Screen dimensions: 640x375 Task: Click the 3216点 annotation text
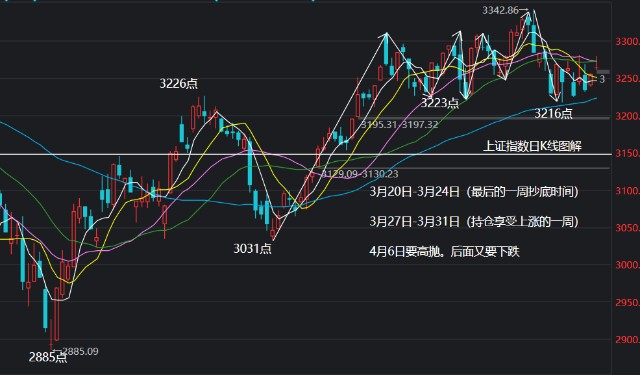pyautogui.click(x=553, y=113)
